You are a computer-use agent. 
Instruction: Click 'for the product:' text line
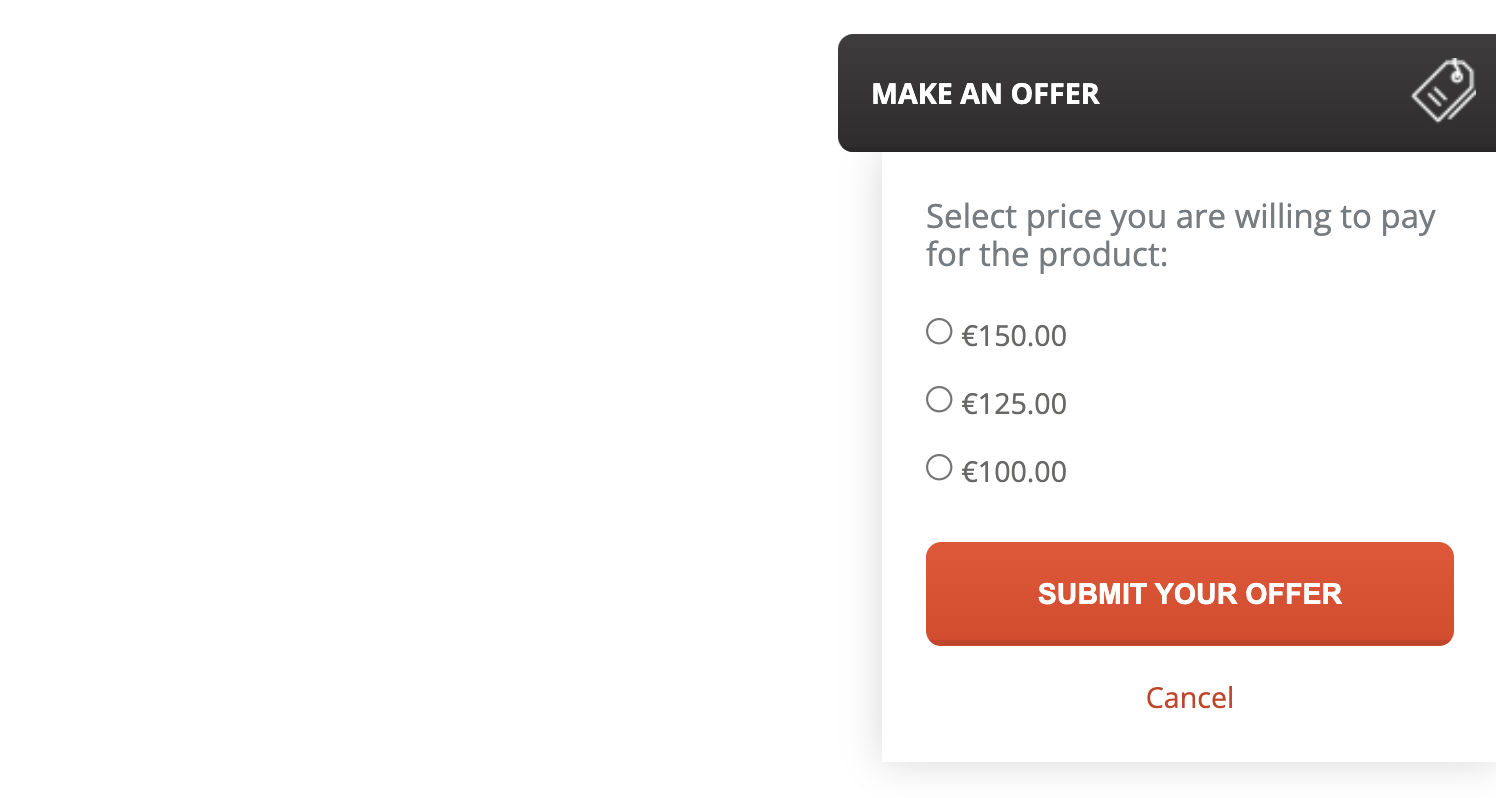coord(1047,254)
